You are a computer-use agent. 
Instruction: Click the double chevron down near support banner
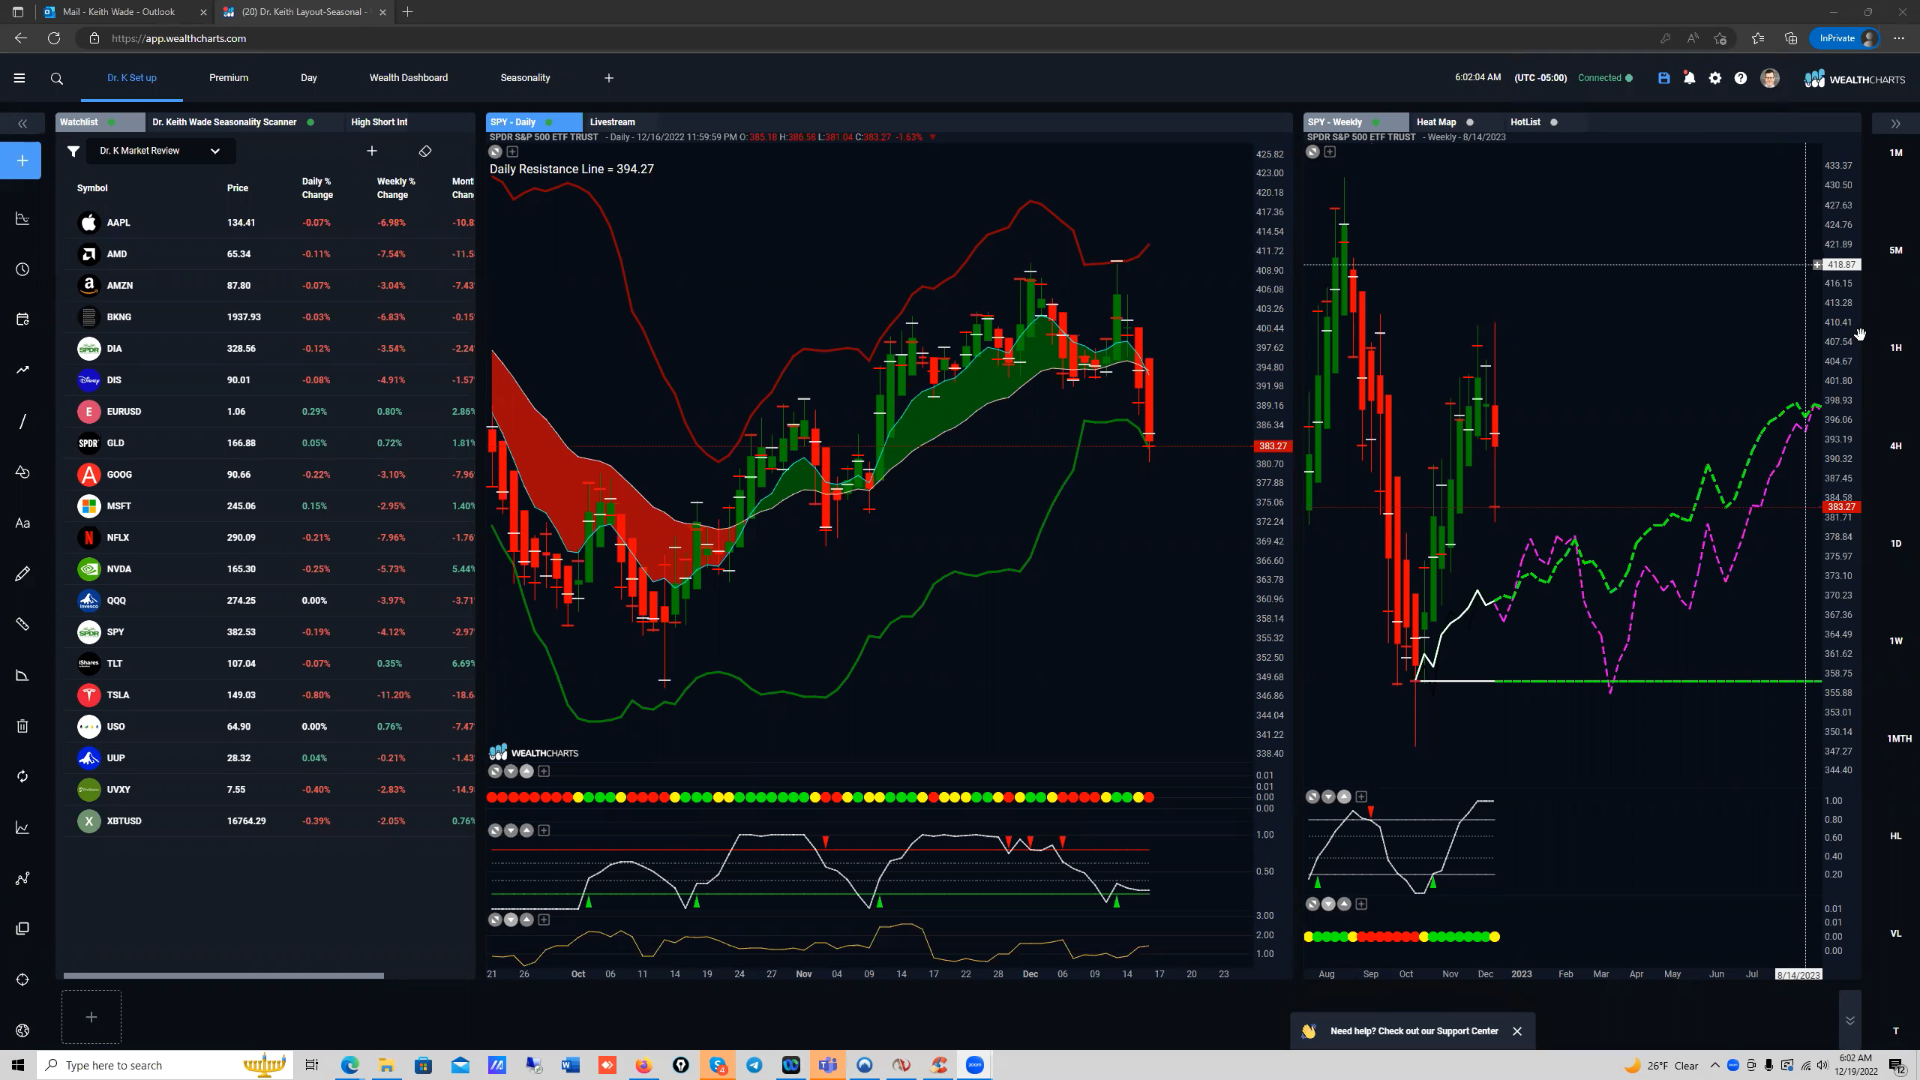pyautogui.click(x=1850, y=1021)
